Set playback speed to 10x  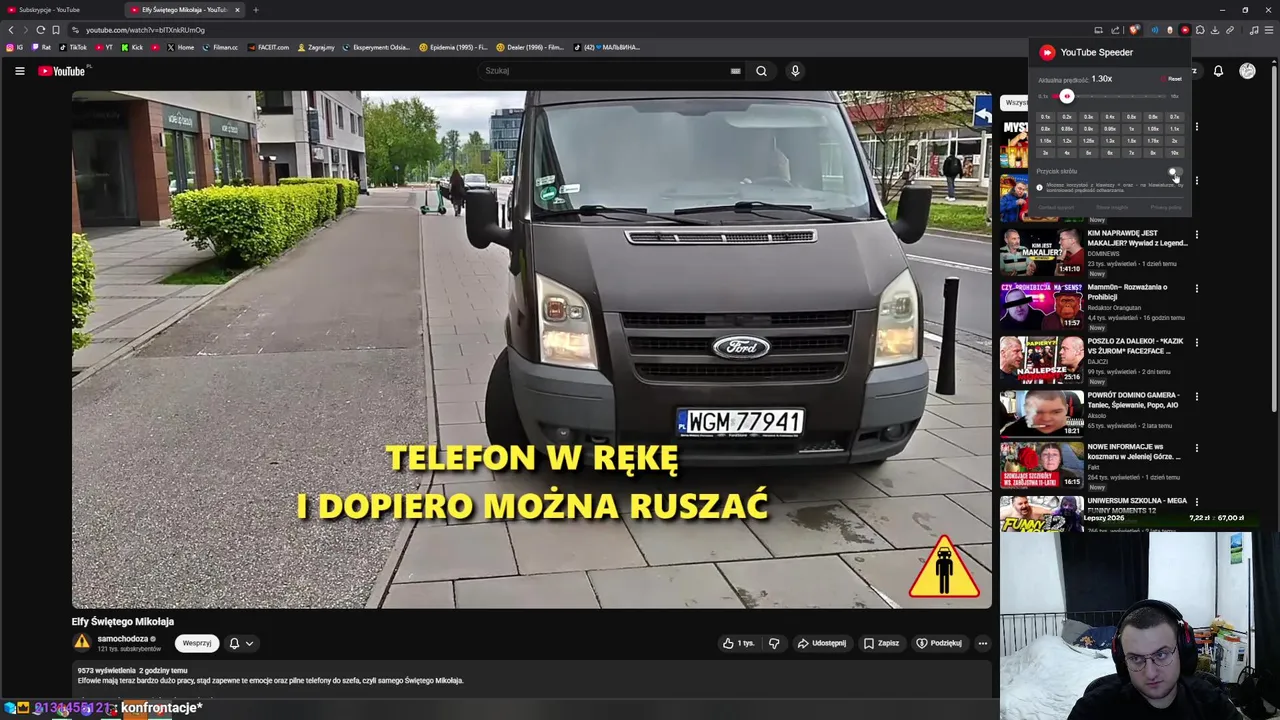pyautogui.click(x=1174, y=153)
